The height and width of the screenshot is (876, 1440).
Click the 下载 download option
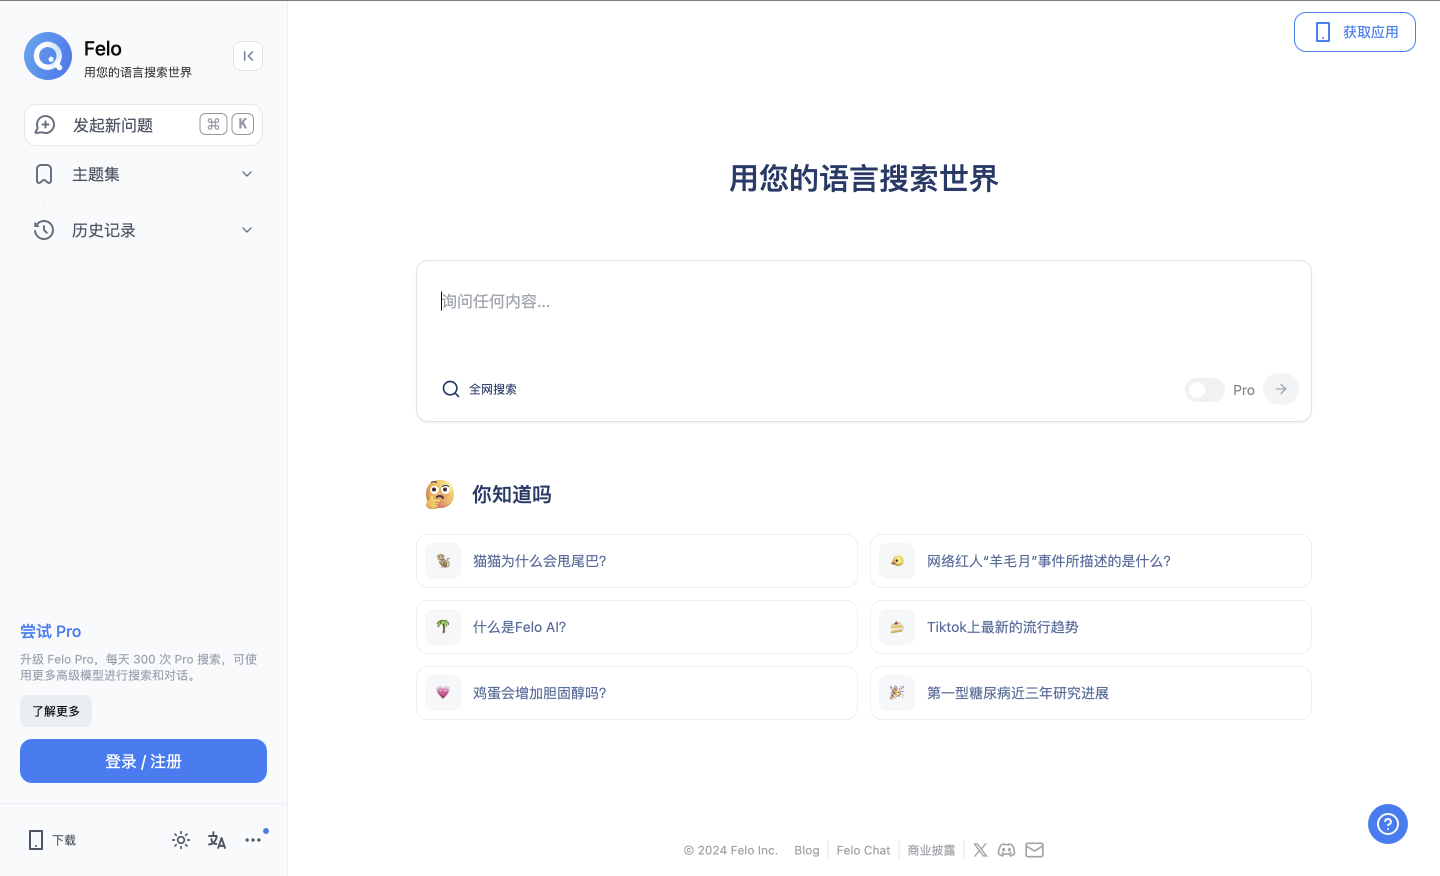[x=52, y=840]
